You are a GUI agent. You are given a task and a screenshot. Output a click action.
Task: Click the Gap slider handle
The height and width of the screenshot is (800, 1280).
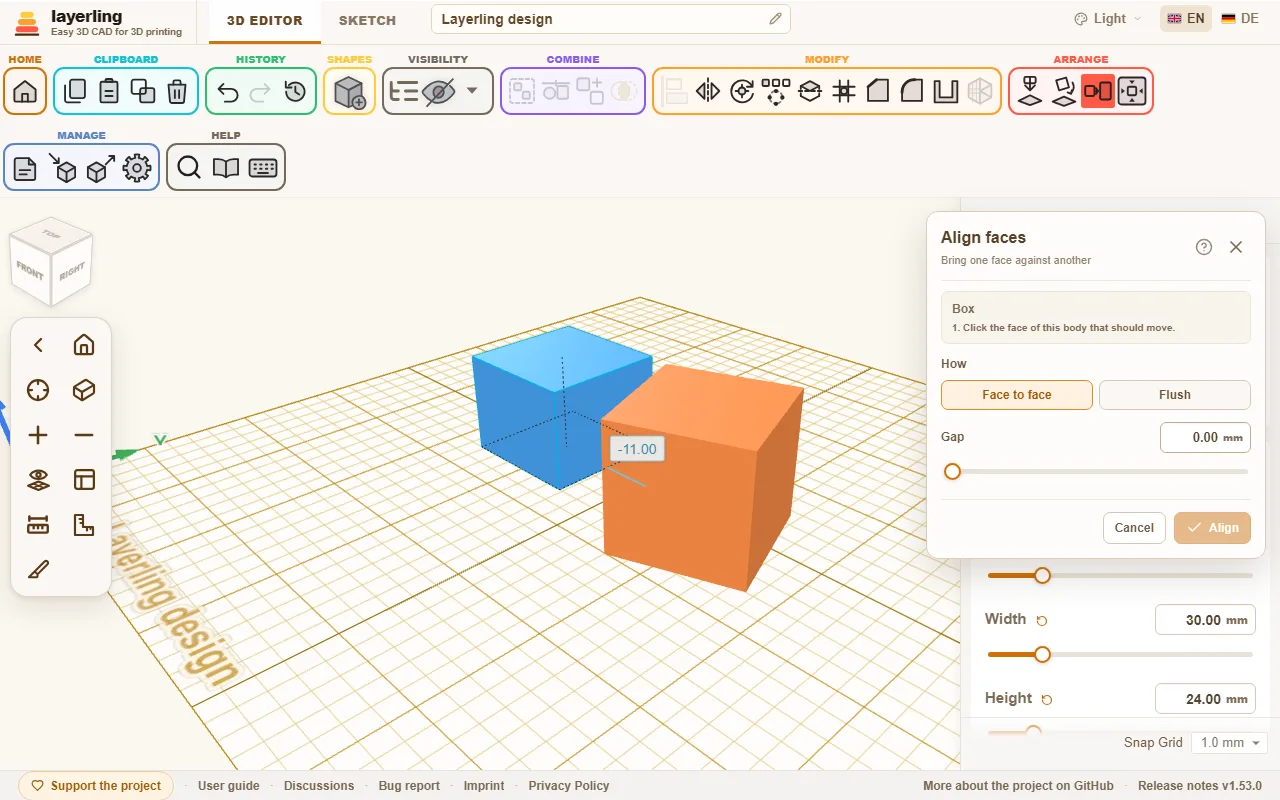952,471
